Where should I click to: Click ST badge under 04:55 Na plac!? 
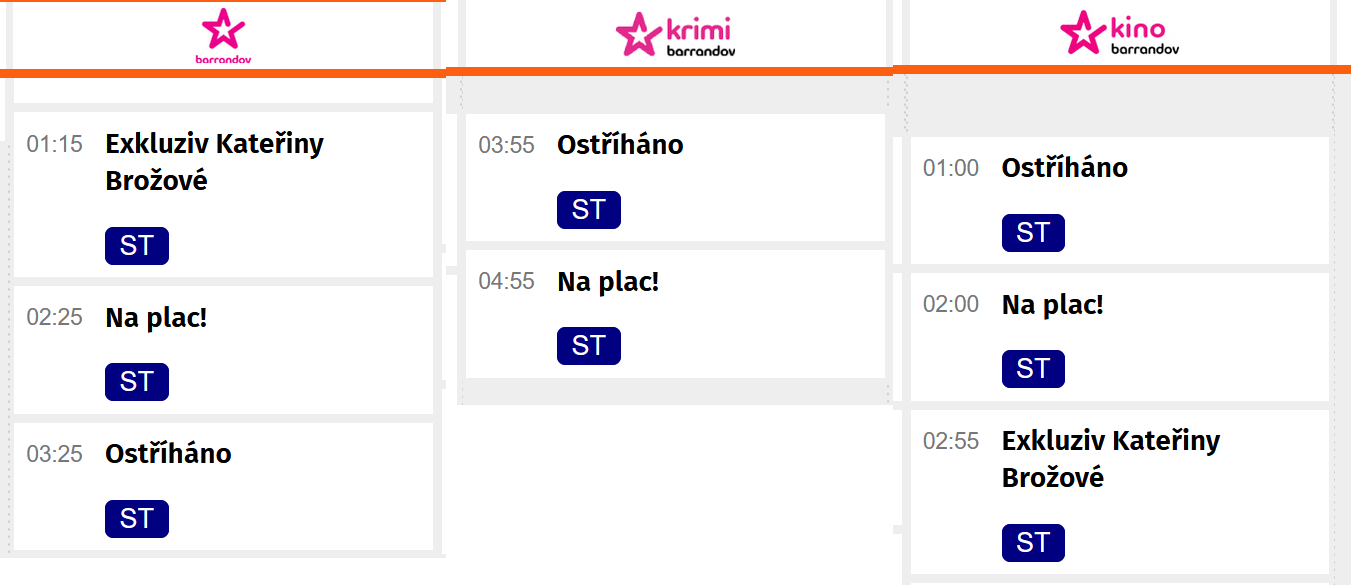[x=589, y=346]
